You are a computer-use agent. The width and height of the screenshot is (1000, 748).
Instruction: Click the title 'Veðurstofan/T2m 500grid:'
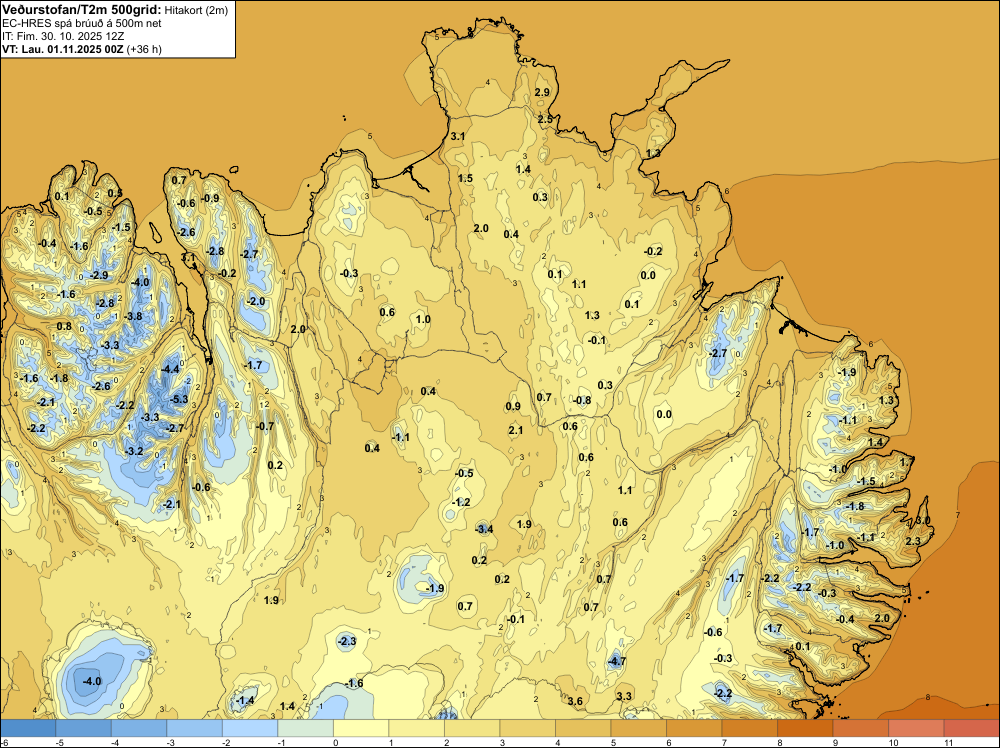click(x=82, y=10)
